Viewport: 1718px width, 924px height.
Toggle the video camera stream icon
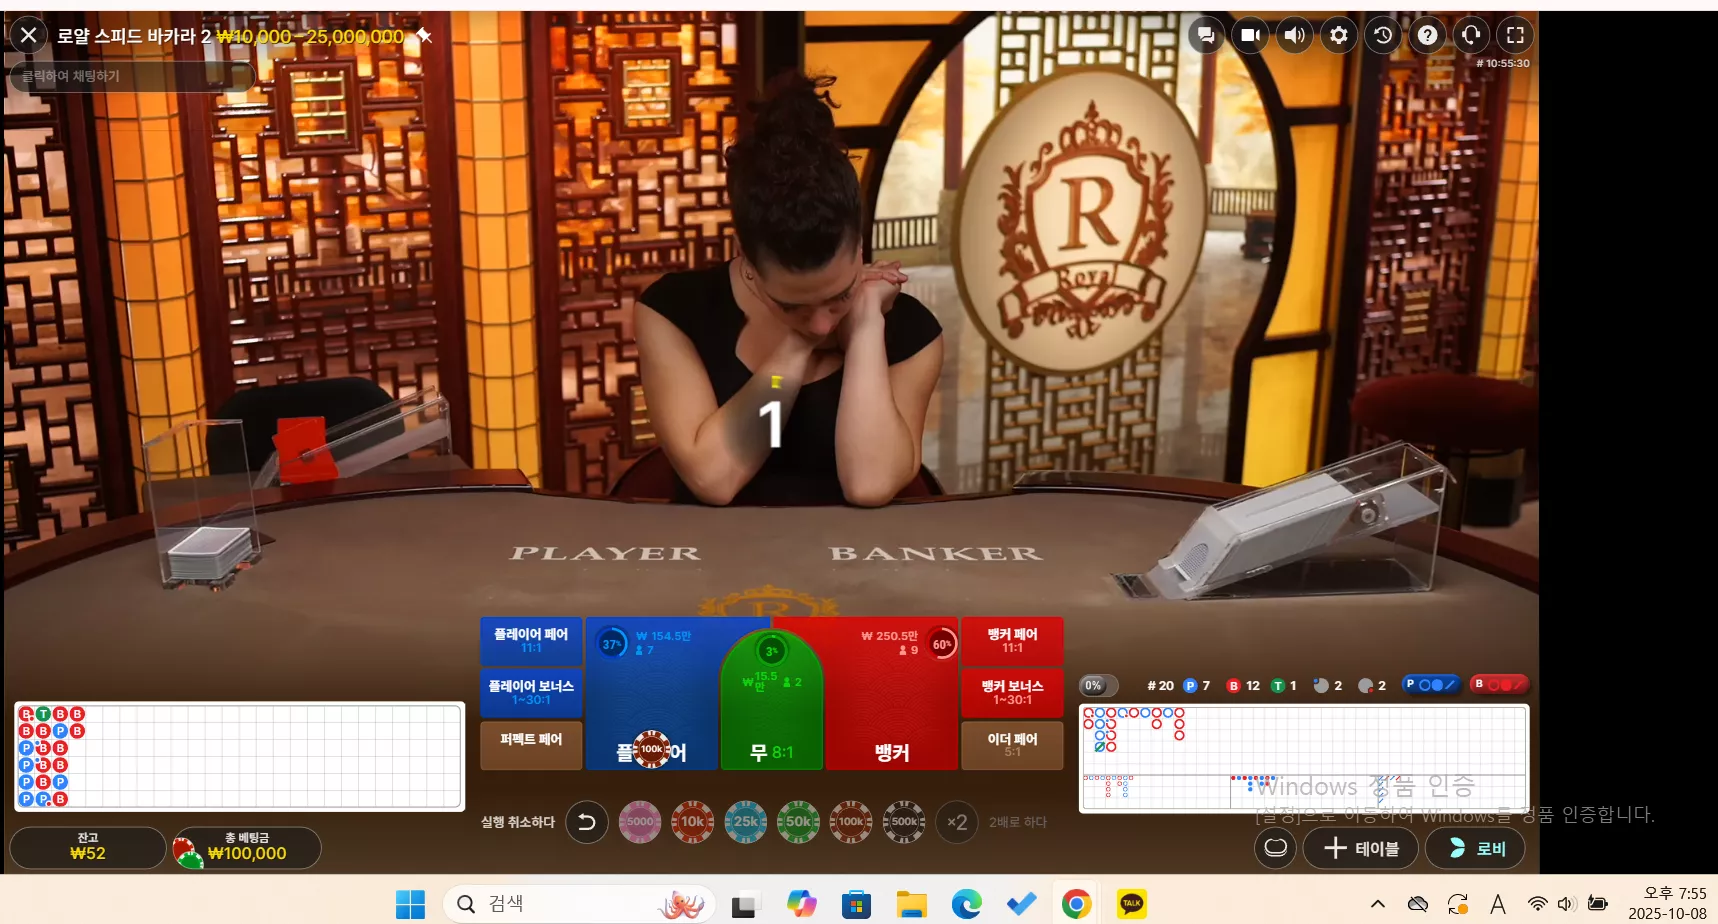click(1250, 35)
